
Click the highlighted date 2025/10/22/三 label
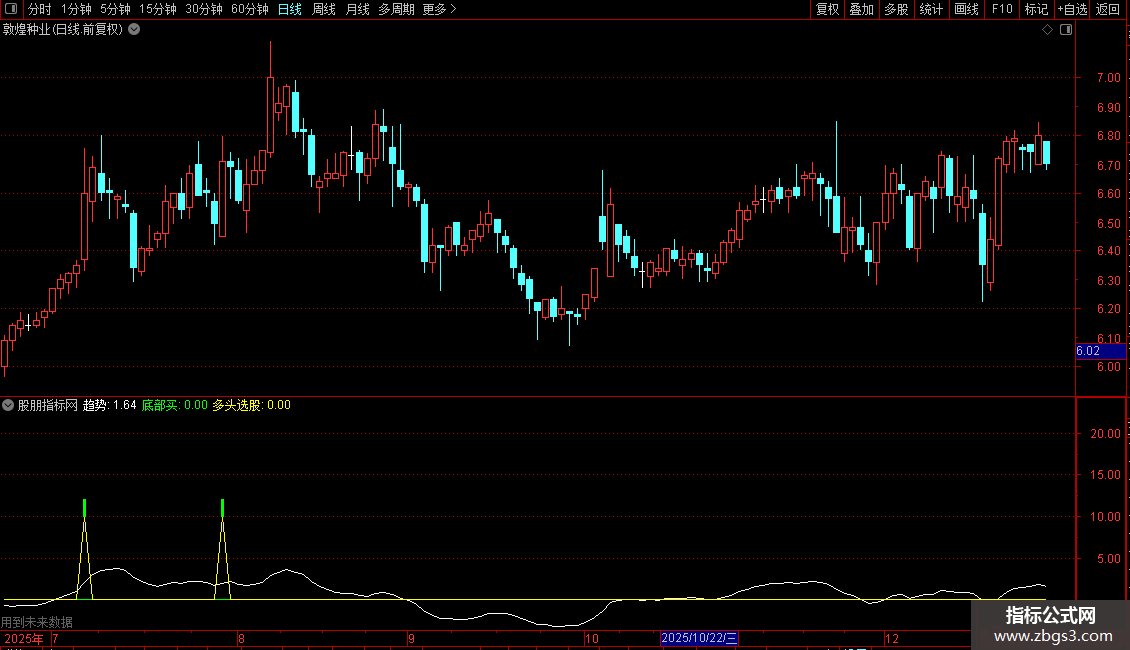(699, 638)
